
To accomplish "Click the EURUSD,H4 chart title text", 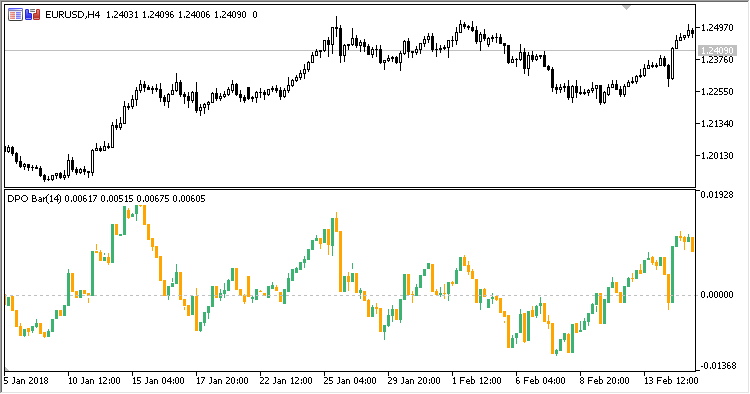I will [72, 15].
